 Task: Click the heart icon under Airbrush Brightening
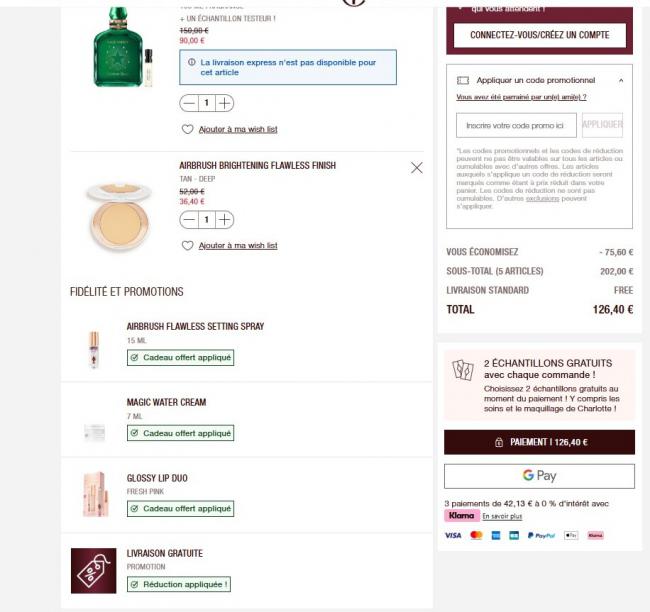tap(187, 245)
